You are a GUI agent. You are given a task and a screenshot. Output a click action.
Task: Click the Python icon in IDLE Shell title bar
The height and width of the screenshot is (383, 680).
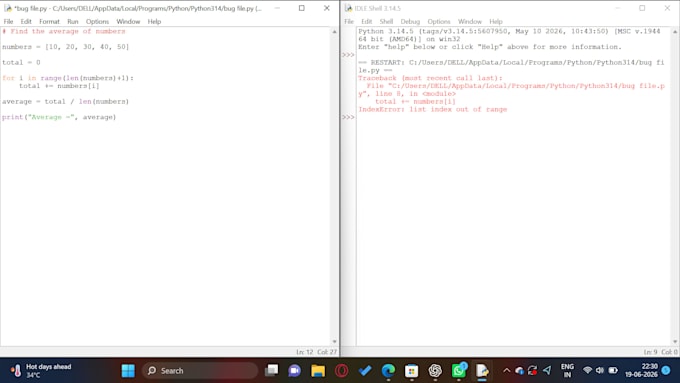[348, 8]
